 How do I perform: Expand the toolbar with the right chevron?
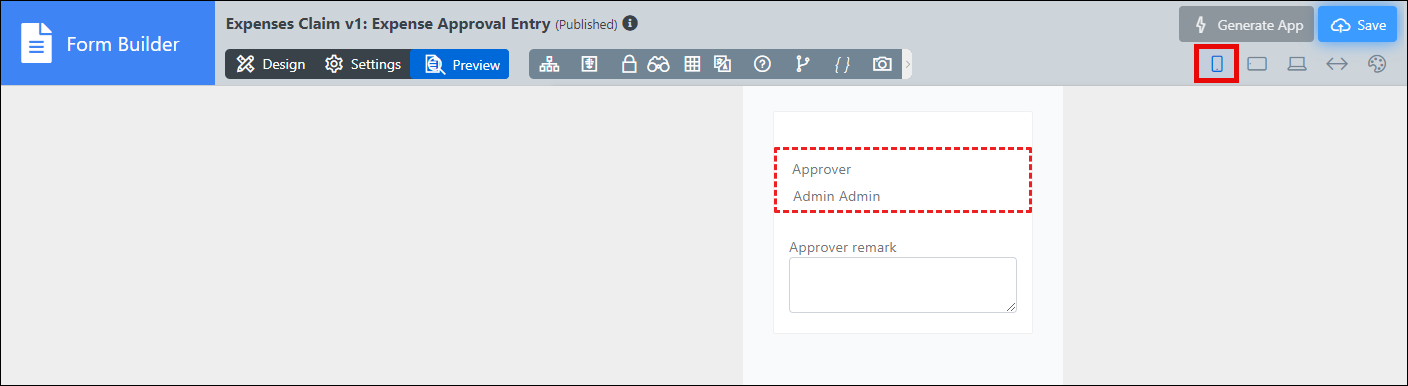(x=907, y=64)
